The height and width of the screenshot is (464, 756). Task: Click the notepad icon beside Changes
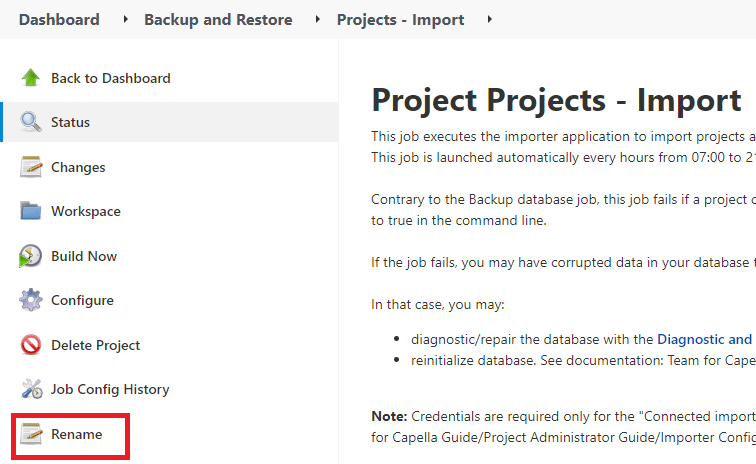31,167
